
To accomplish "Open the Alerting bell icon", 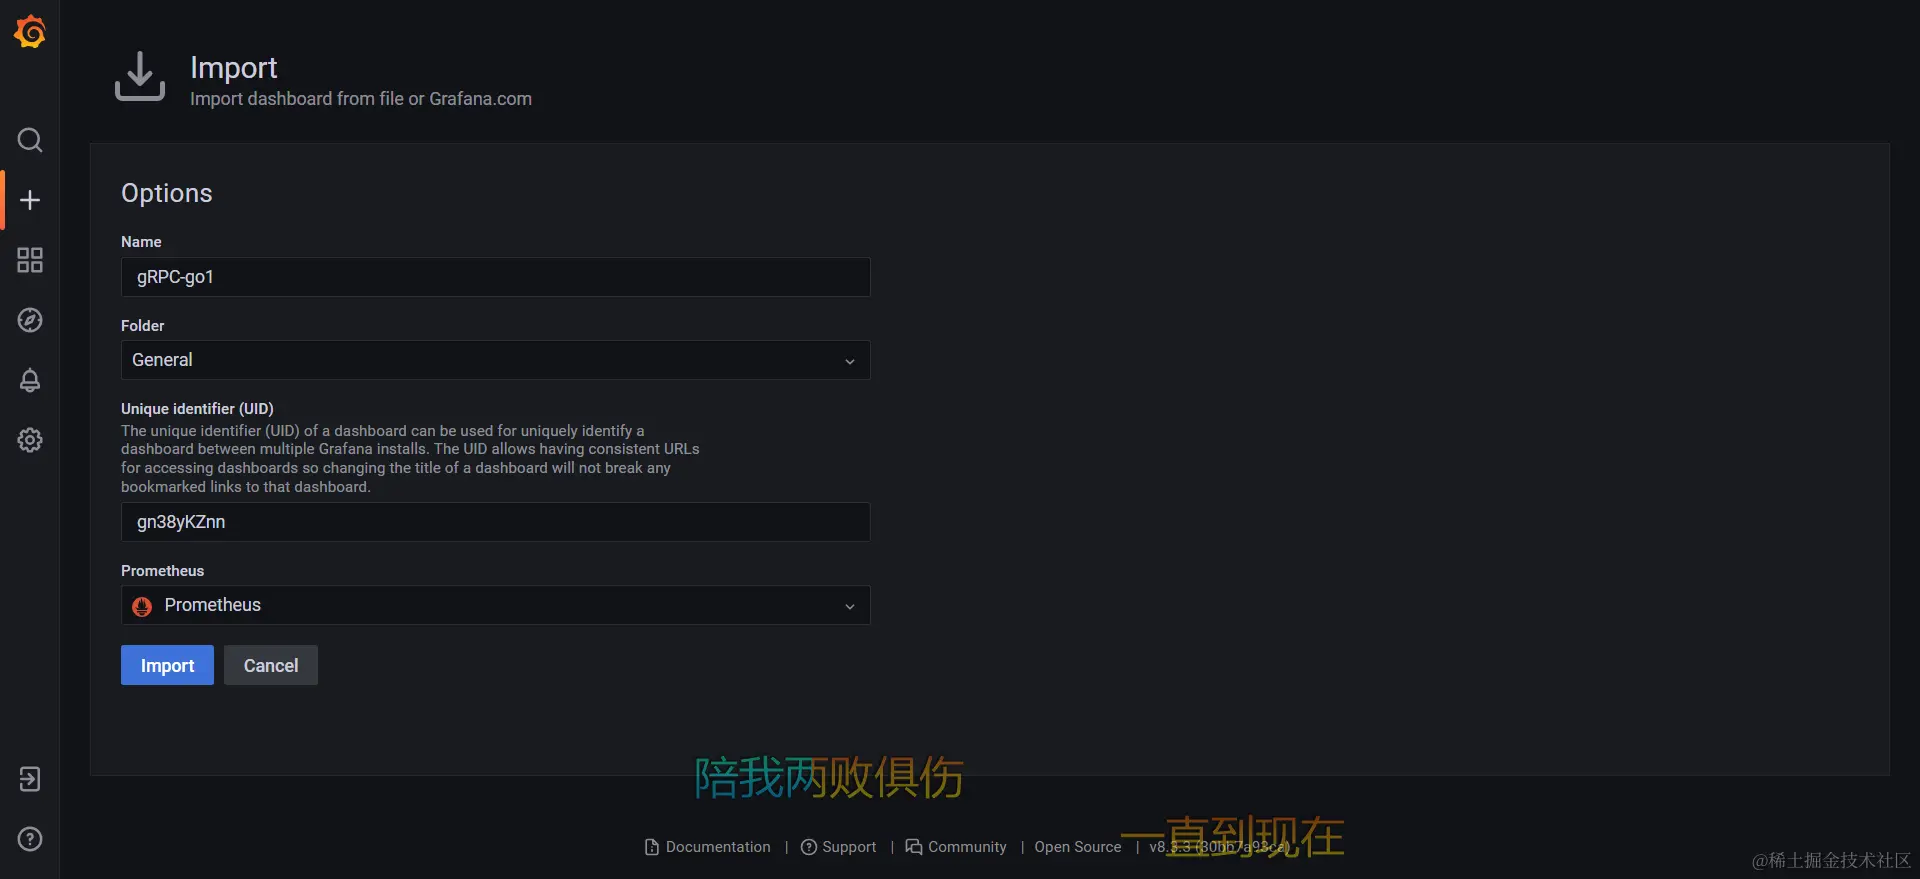I will [x=30, y=380].
